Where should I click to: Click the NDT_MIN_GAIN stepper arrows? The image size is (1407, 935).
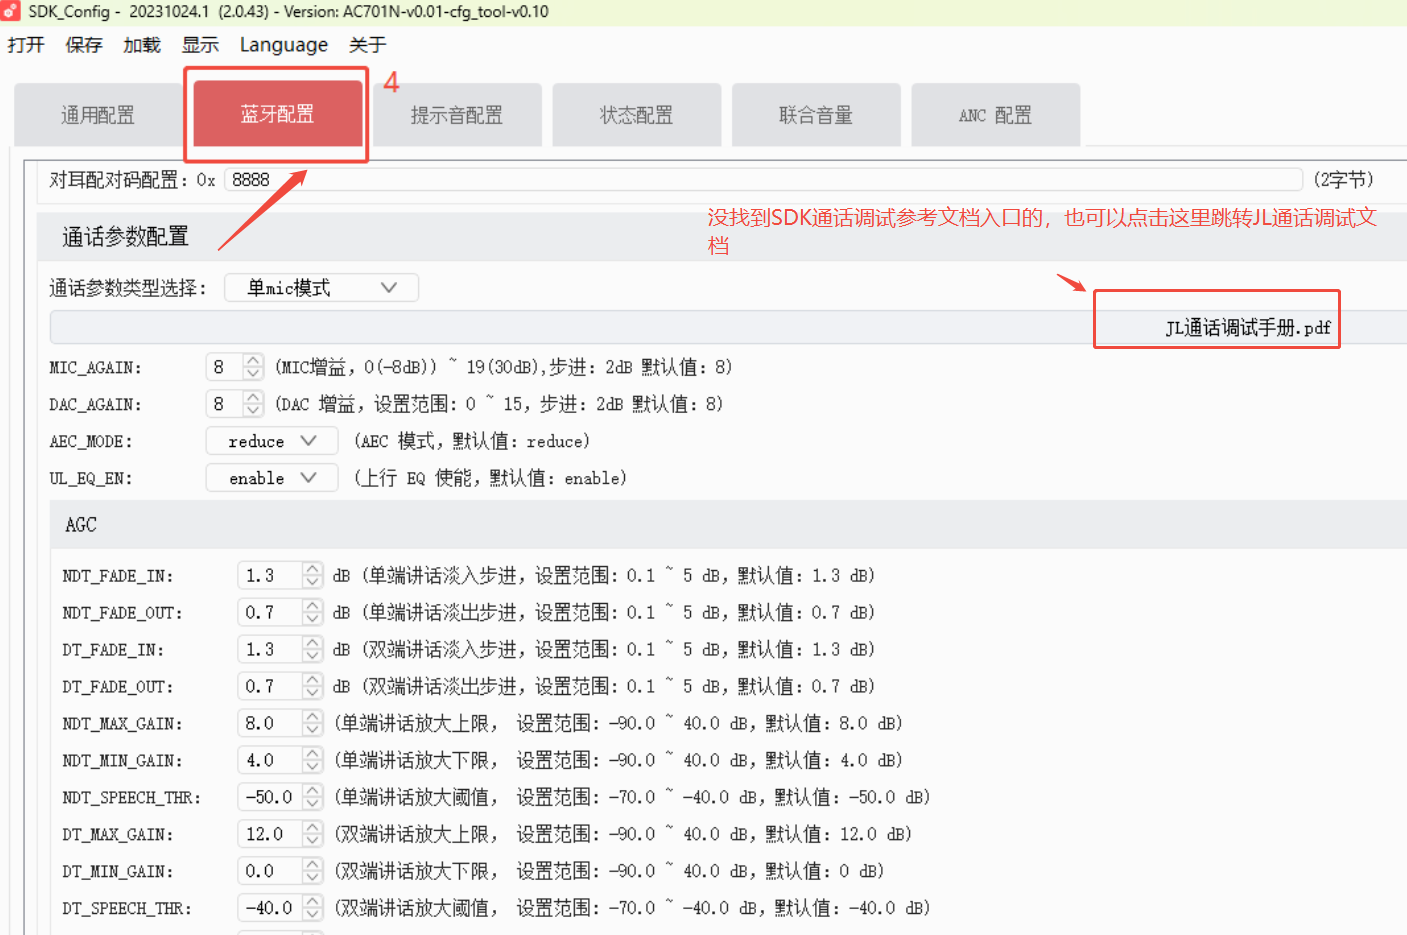[x=312, y=760]
